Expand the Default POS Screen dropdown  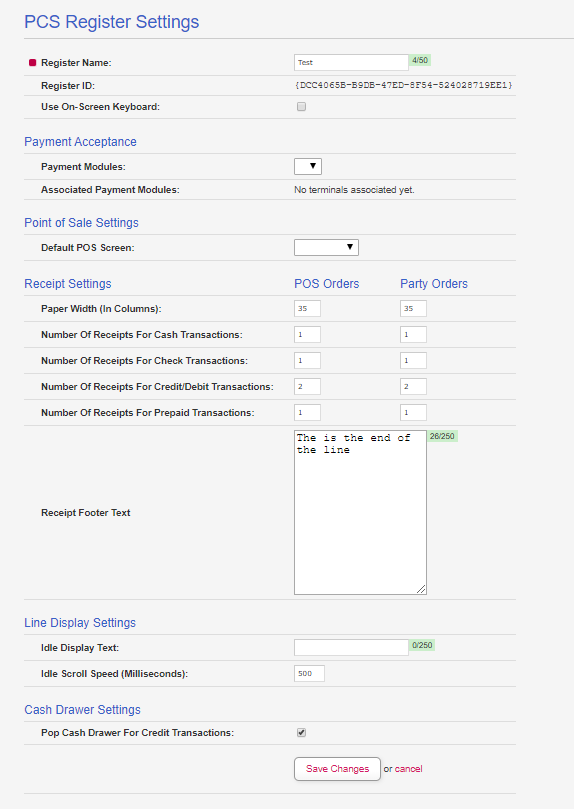pos(326,248)
